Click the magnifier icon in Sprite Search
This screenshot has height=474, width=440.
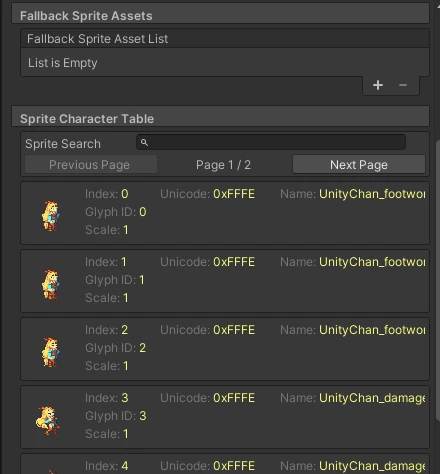click(x=144, y=142)
